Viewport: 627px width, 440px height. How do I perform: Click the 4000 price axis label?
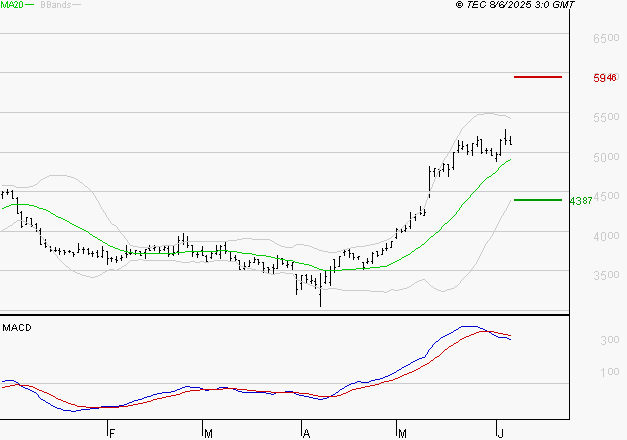(606, 236)
